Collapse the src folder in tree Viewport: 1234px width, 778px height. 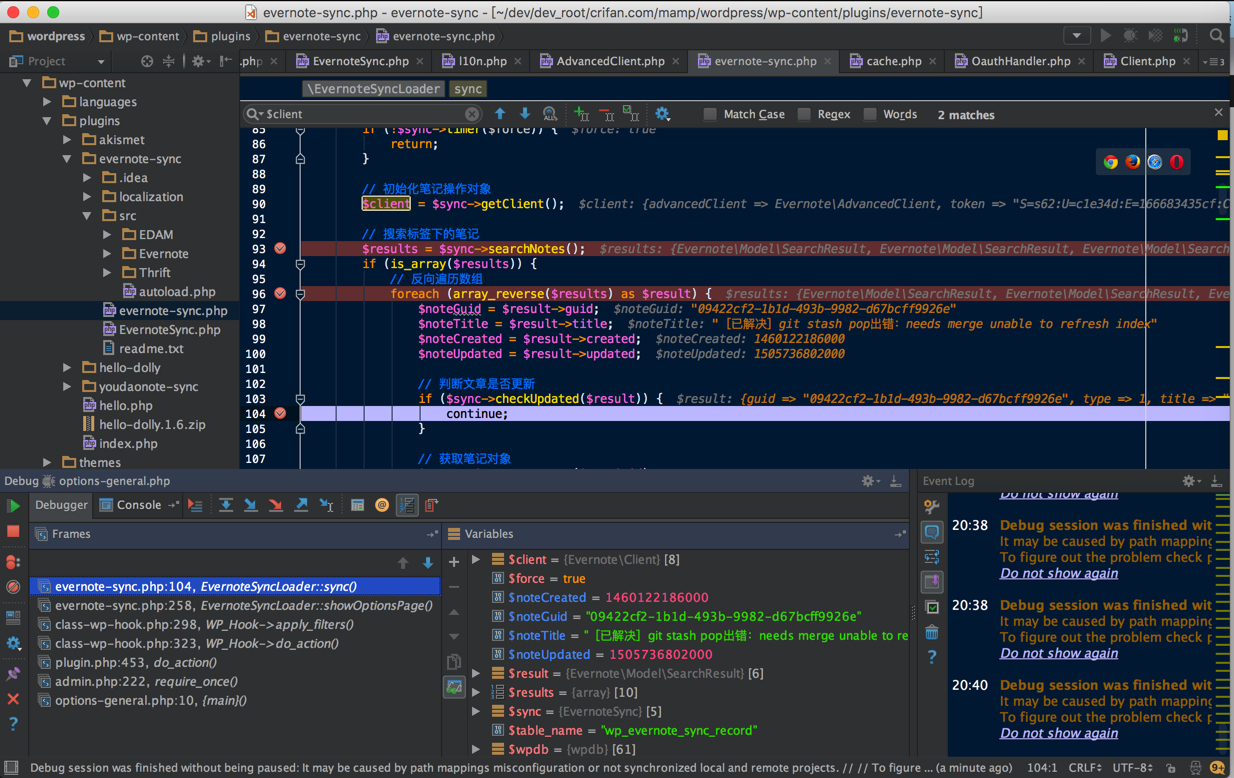pyautogui.click(x=87, y=216)
